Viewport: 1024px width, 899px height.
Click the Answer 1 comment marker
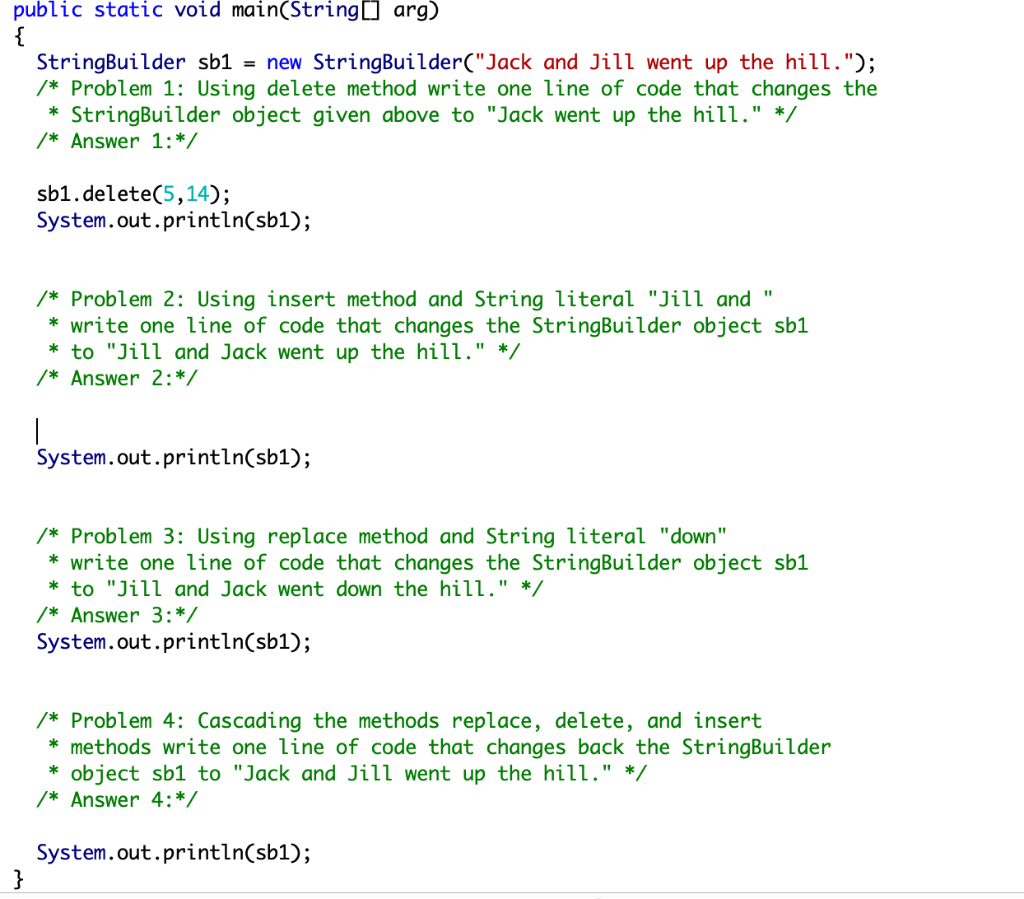117,141
